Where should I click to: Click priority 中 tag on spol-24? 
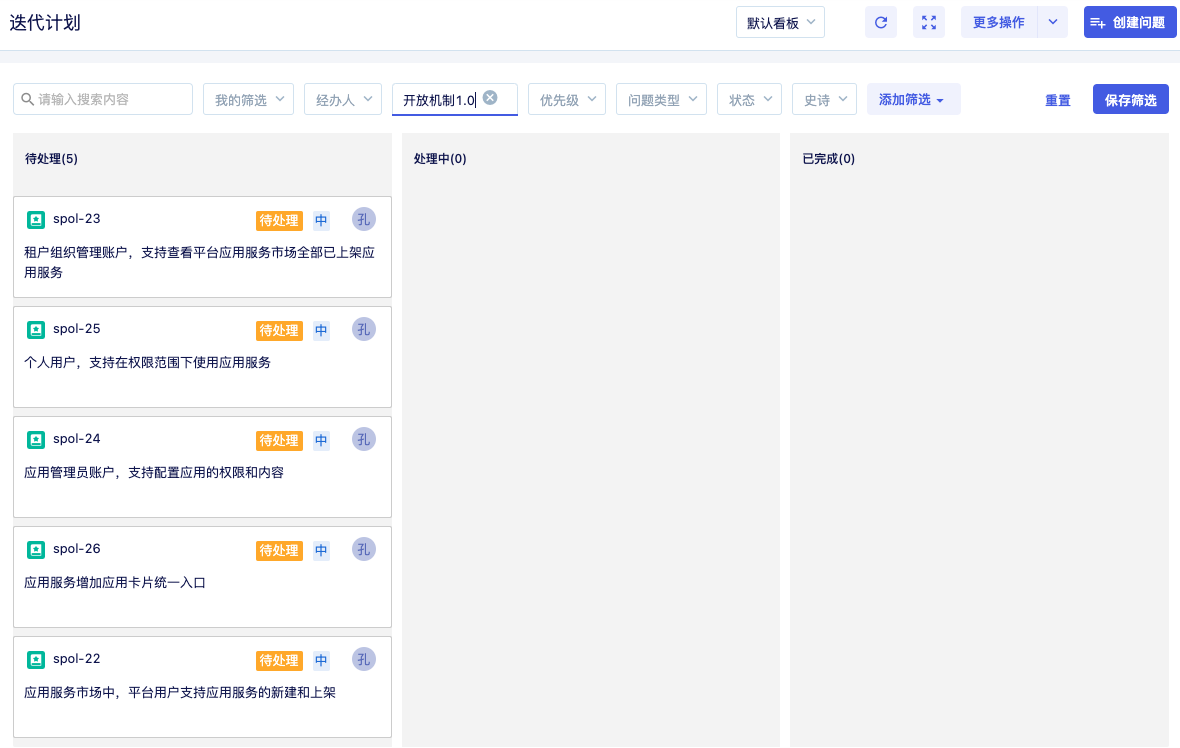coord(321,440)
